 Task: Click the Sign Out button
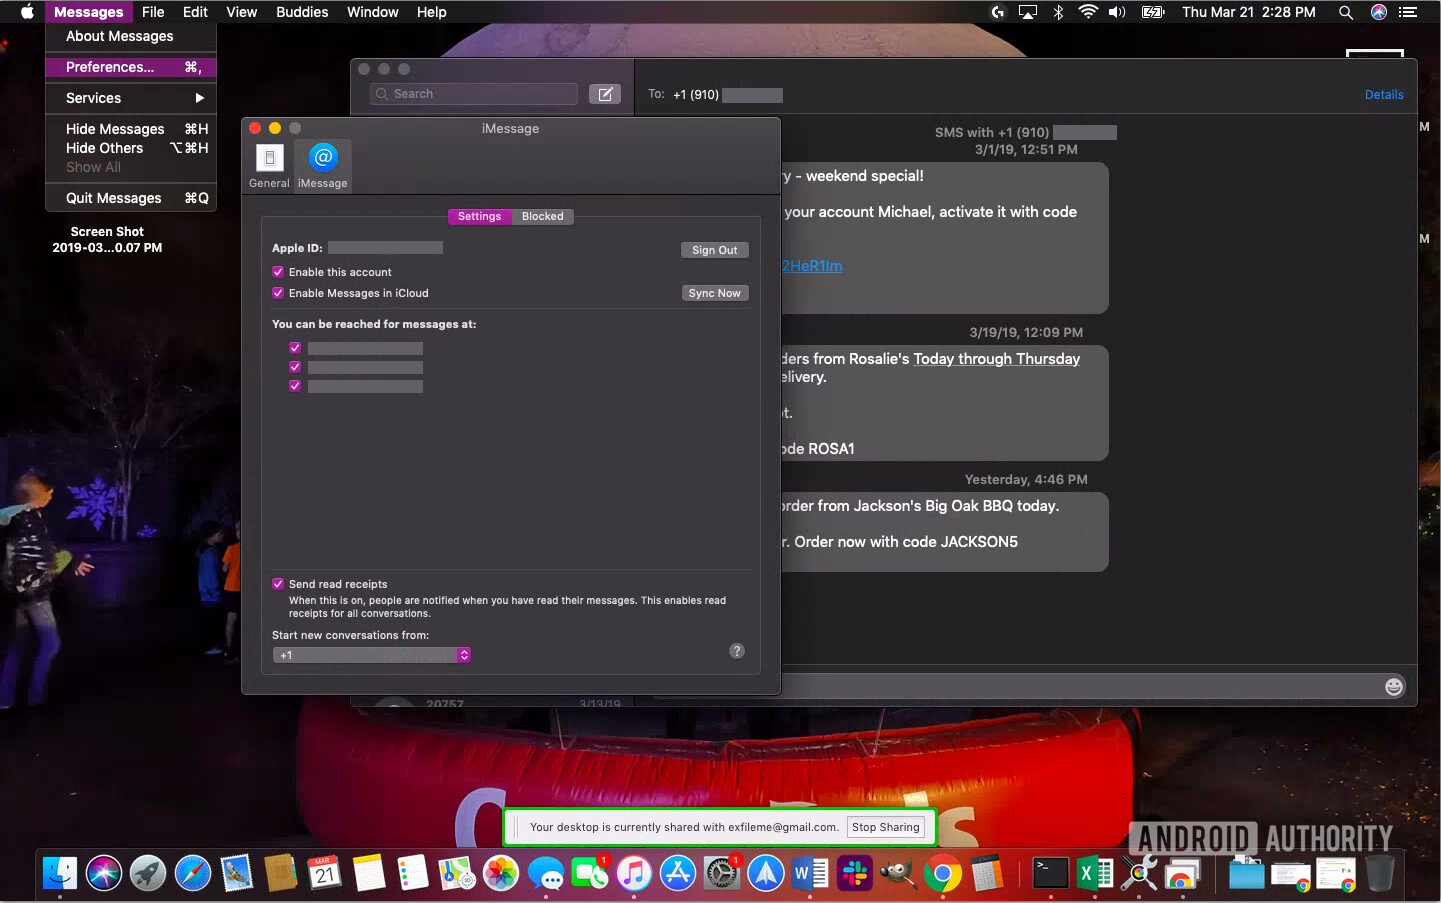tap(714, 250)
